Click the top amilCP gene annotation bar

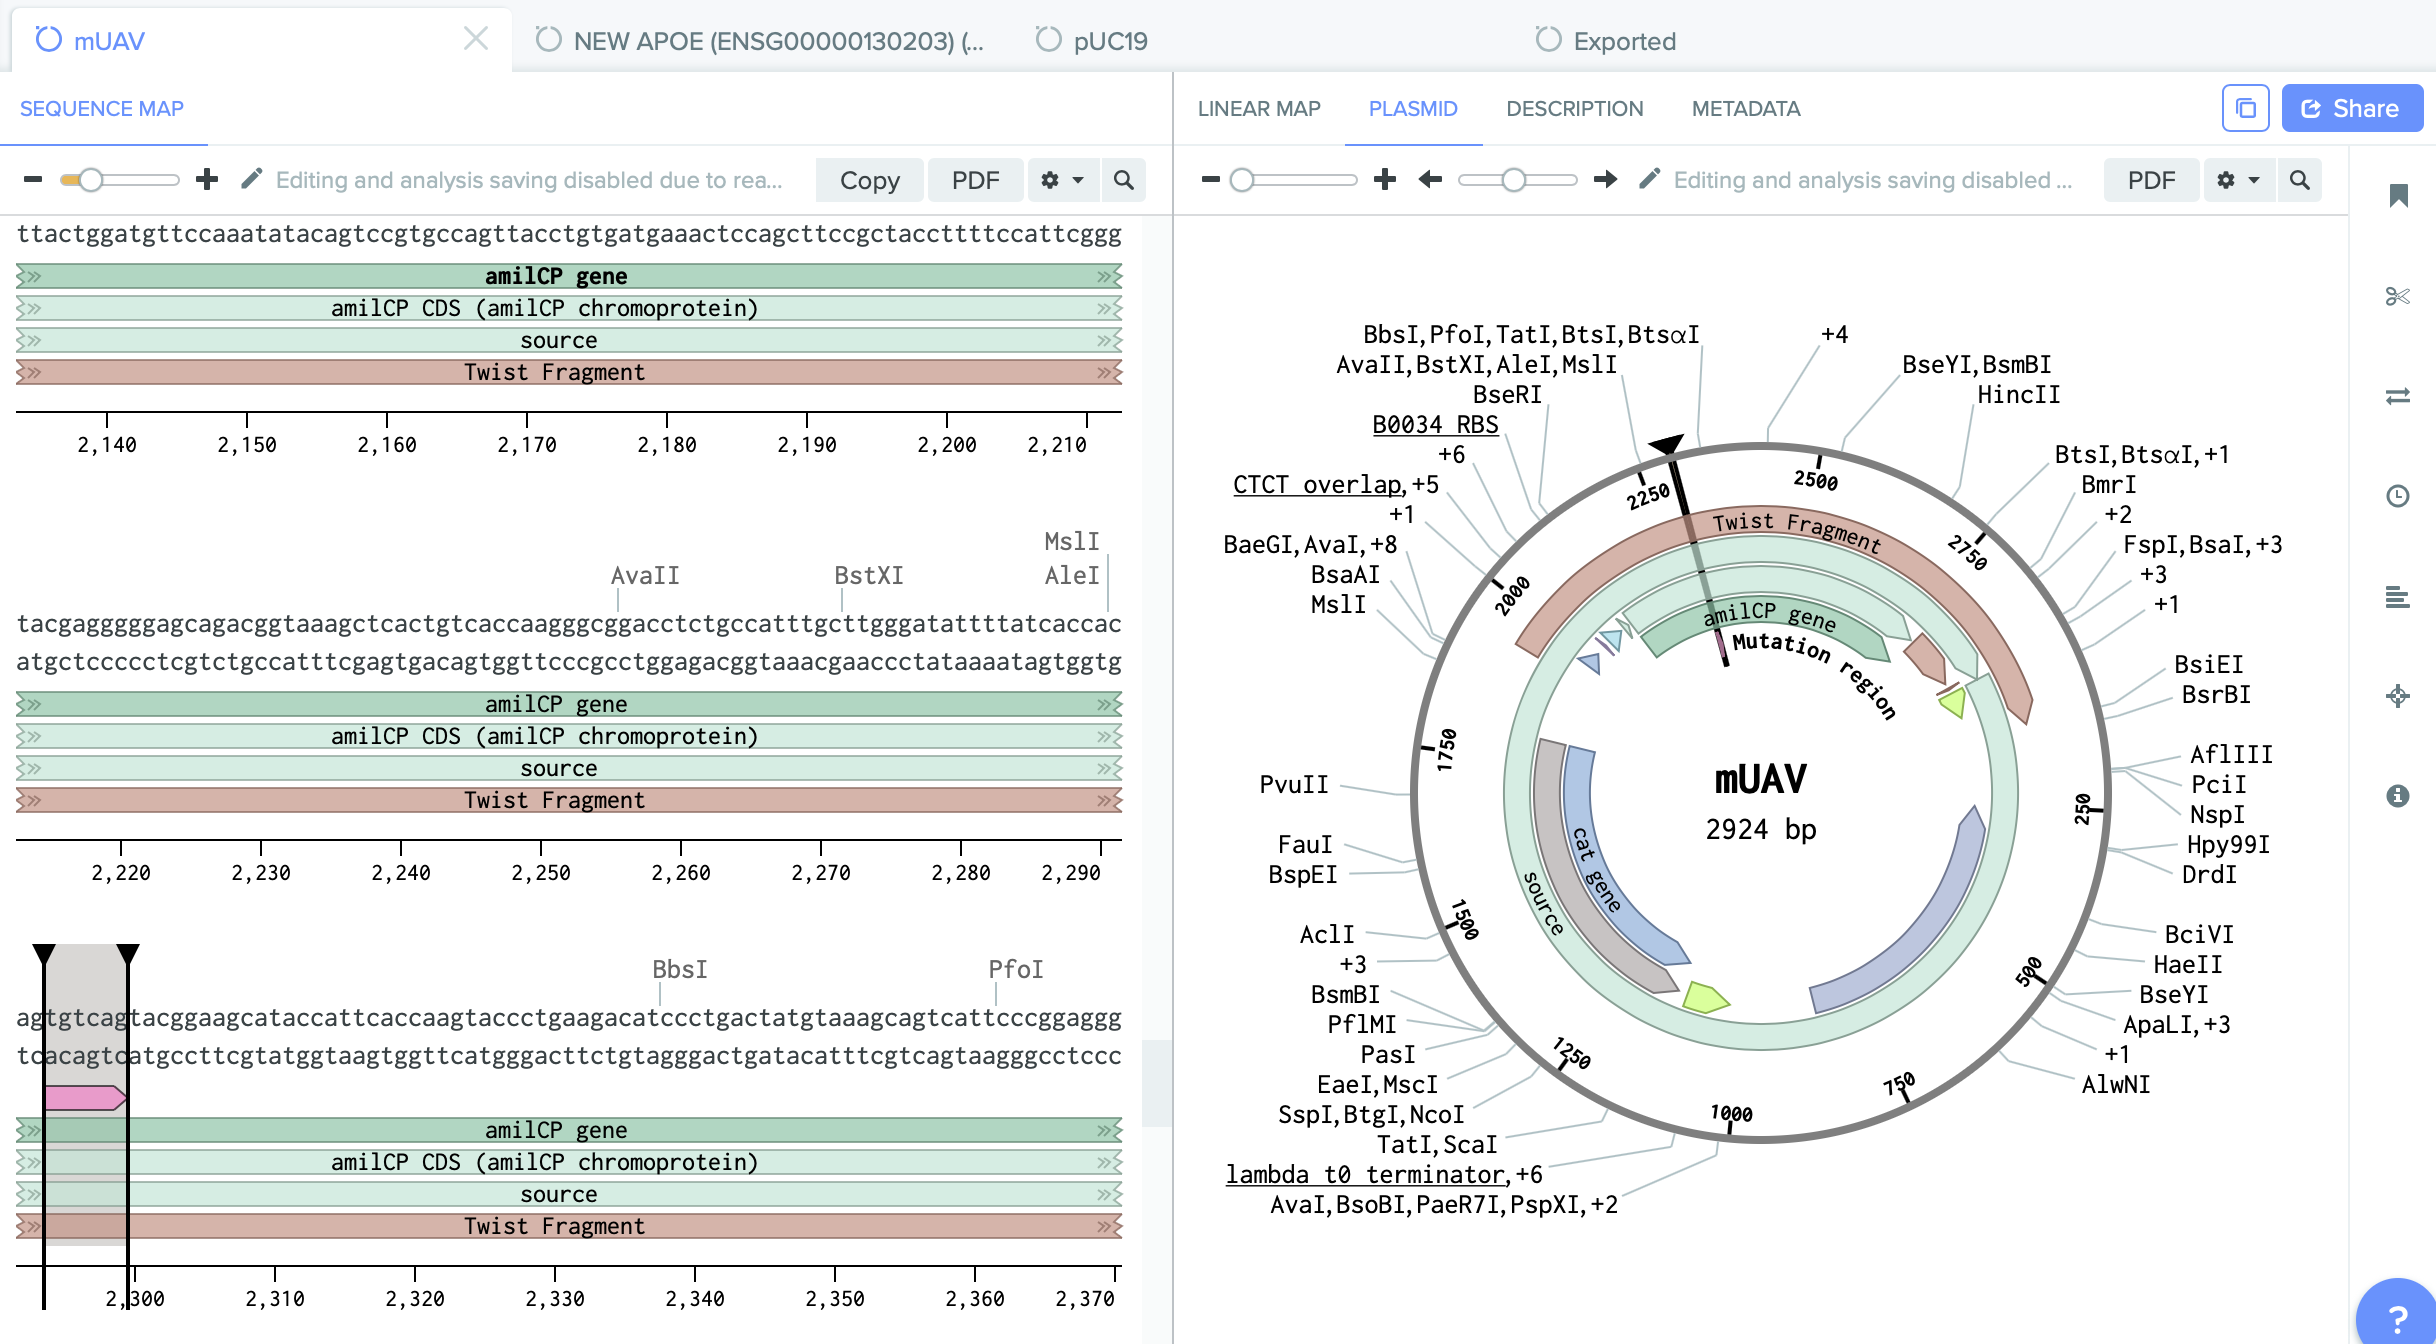point(569,276)
